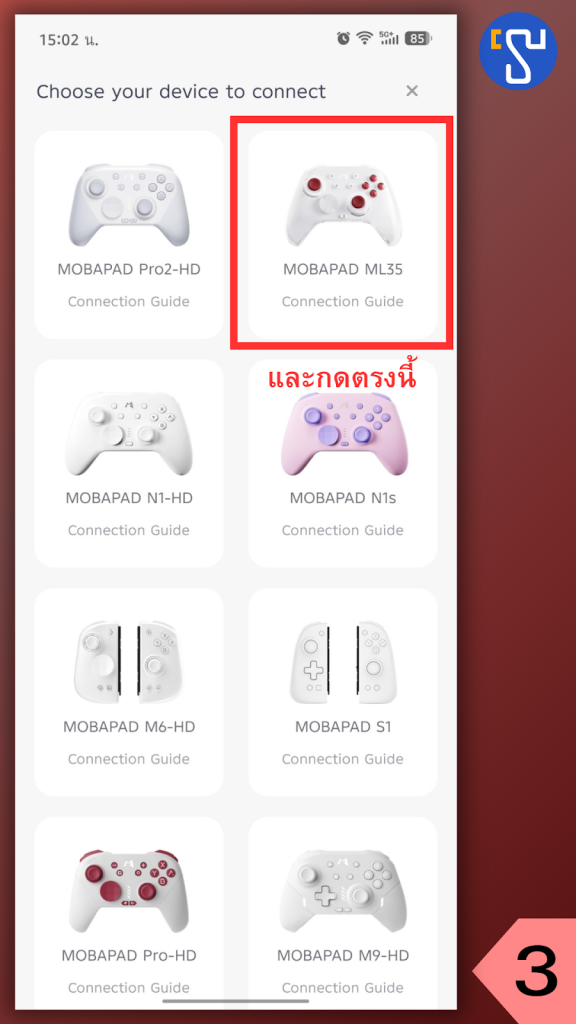Viewport: 576px width, 1024px height.
Task: Tap the battery level indicator
Action: [418, 39]
